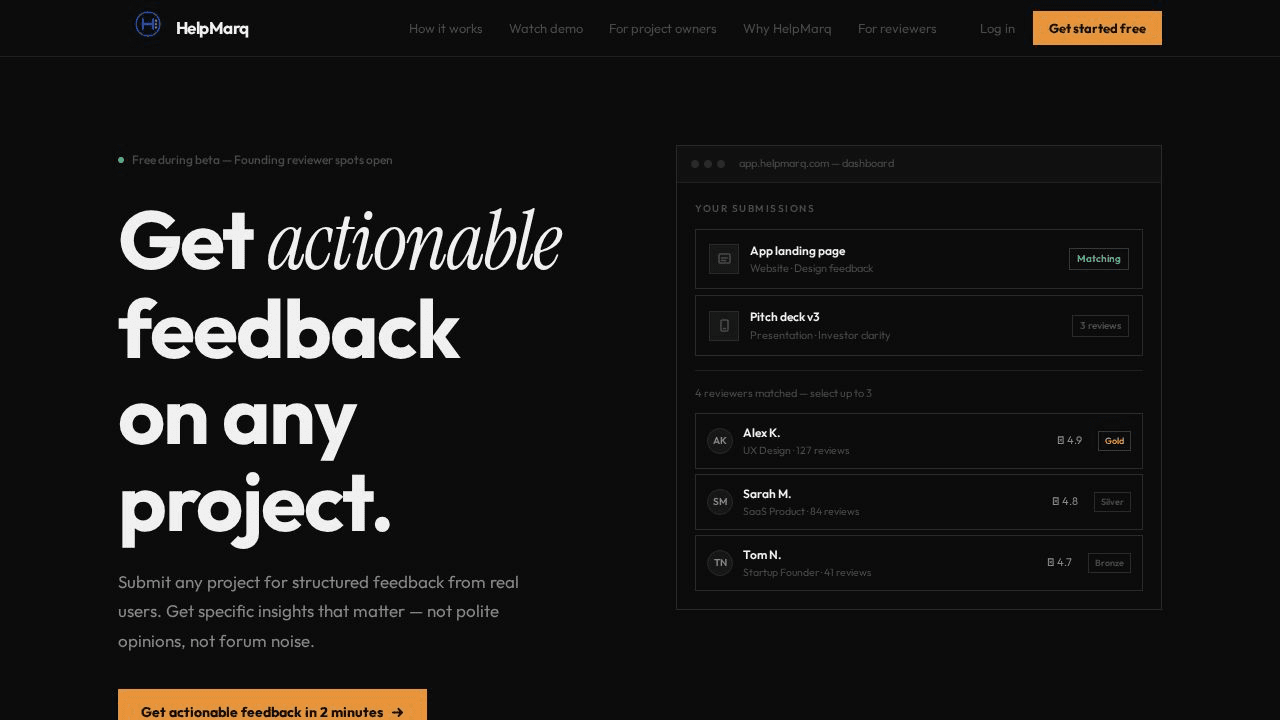1280x720 pixels.
Task: Click the rating icon beside 4.7
Action: [1050, 562]
